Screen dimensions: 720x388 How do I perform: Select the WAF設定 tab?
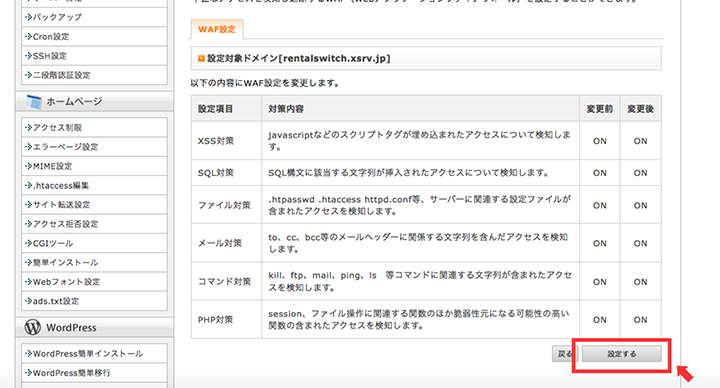pyautogui.click(x=217, y=29)
